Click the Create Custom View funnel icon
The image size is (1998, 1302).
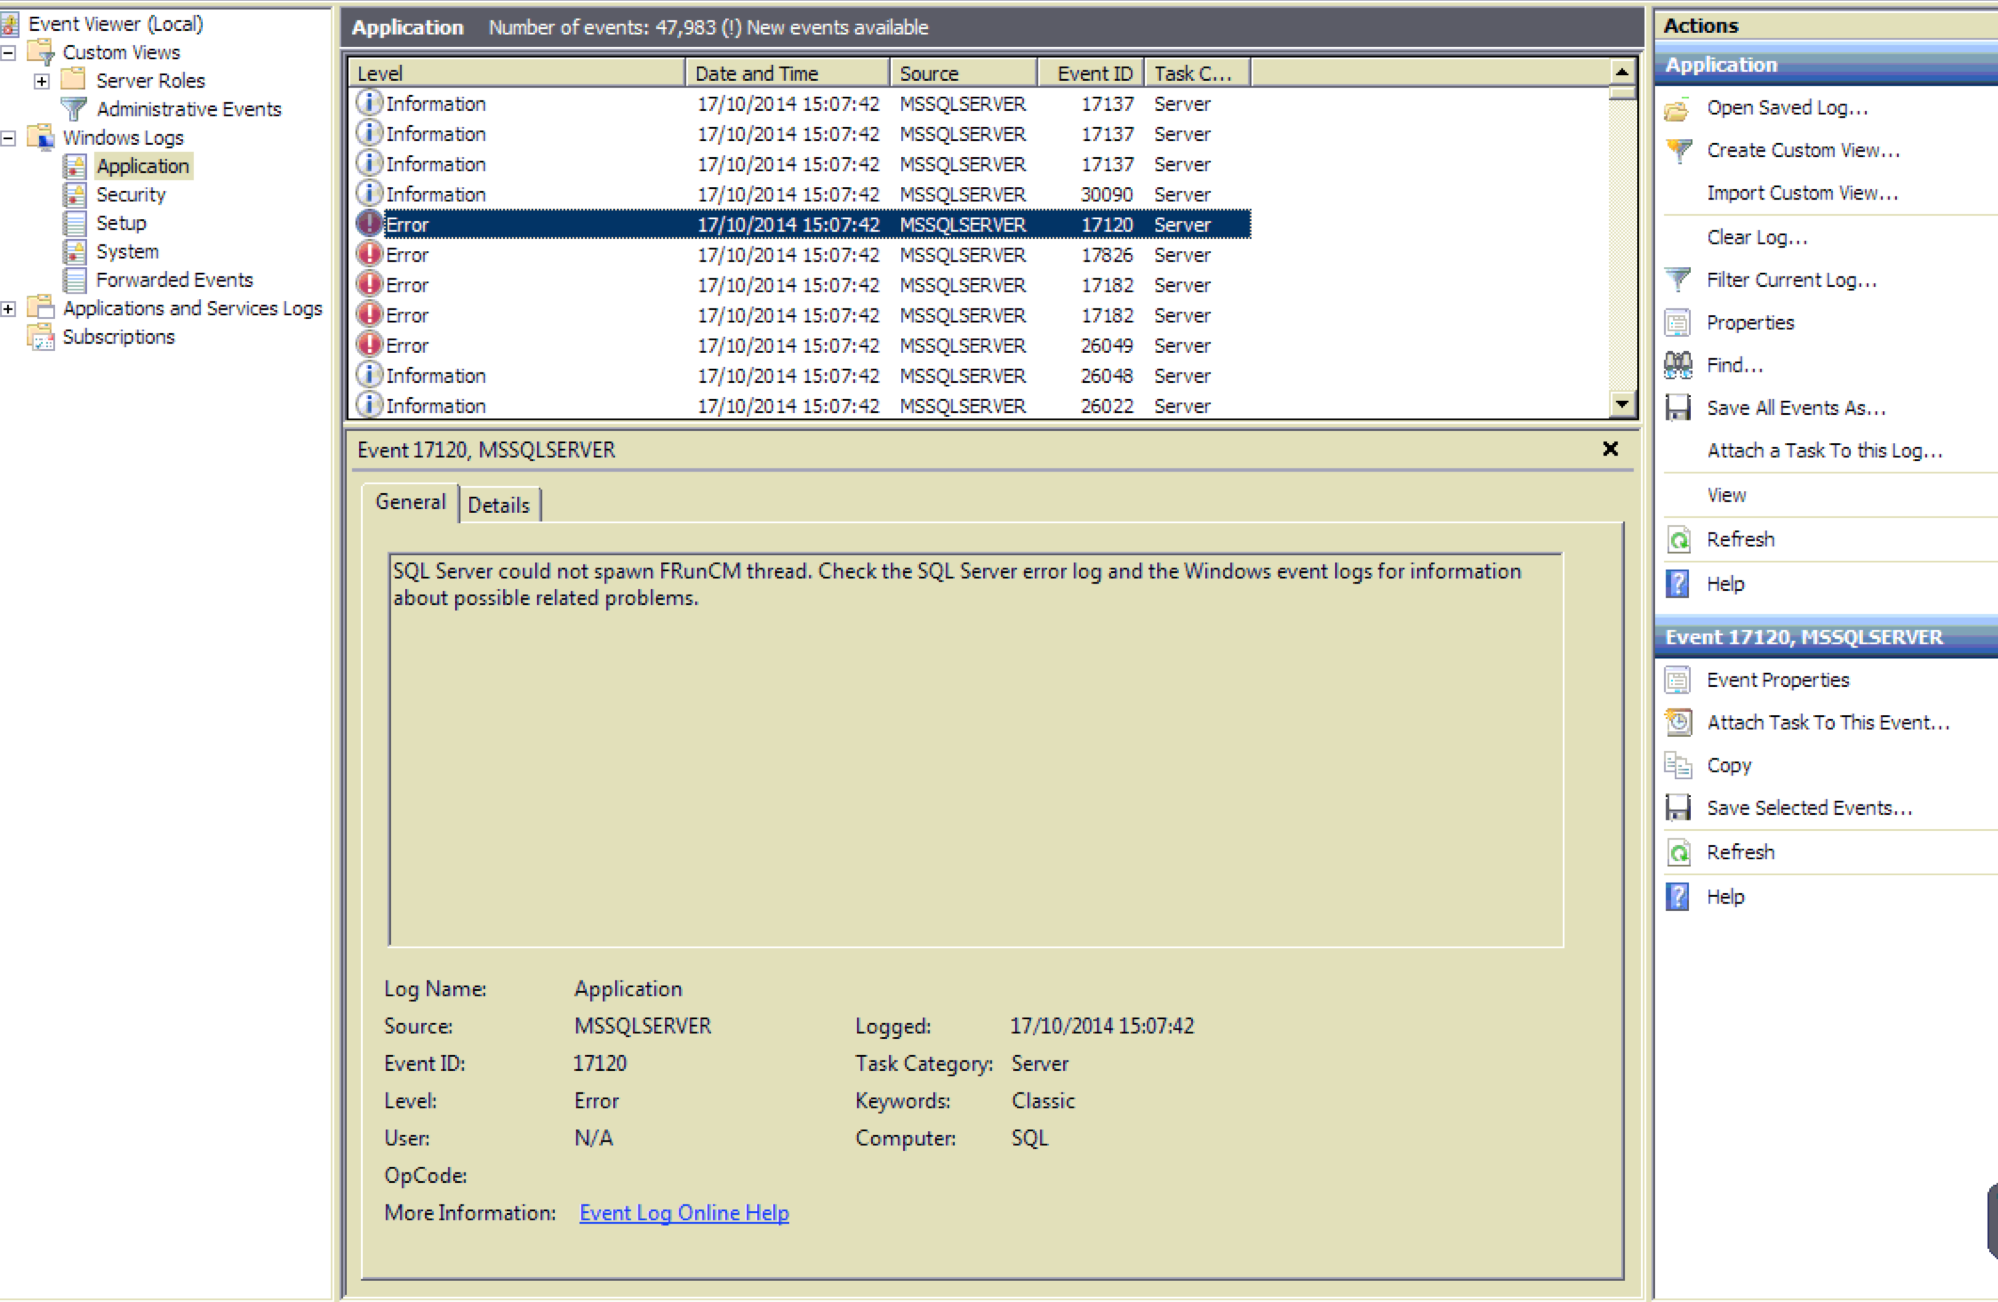(1678, 150)
